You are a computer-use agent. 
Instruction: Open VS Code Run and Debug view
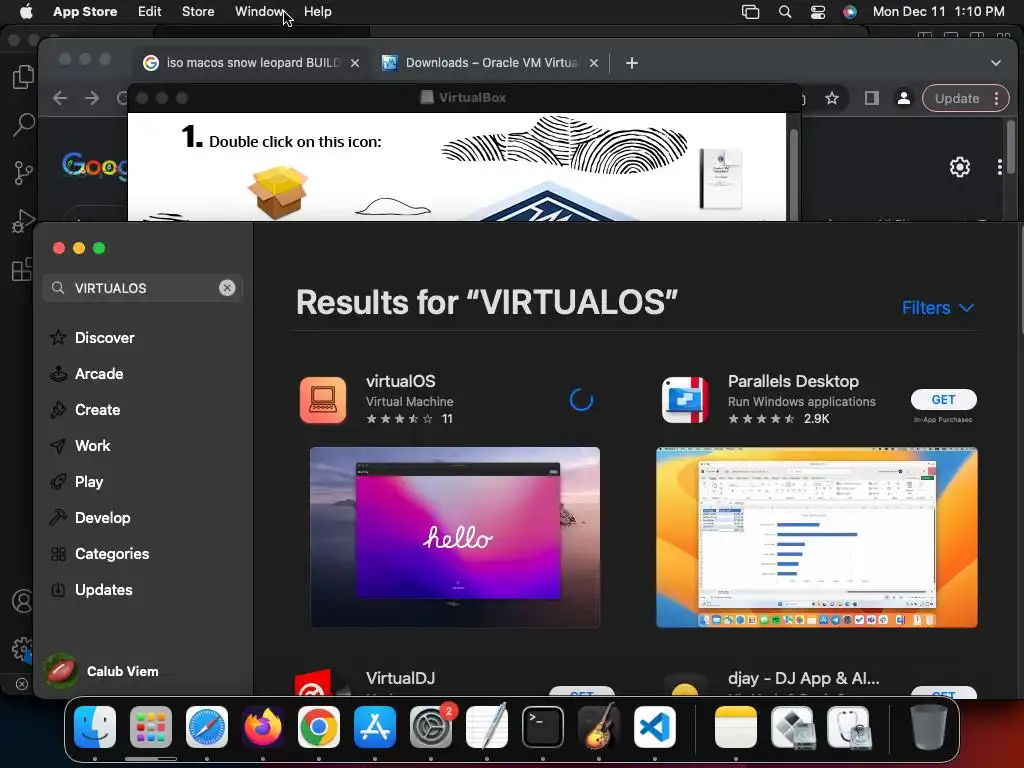[23, 221]
